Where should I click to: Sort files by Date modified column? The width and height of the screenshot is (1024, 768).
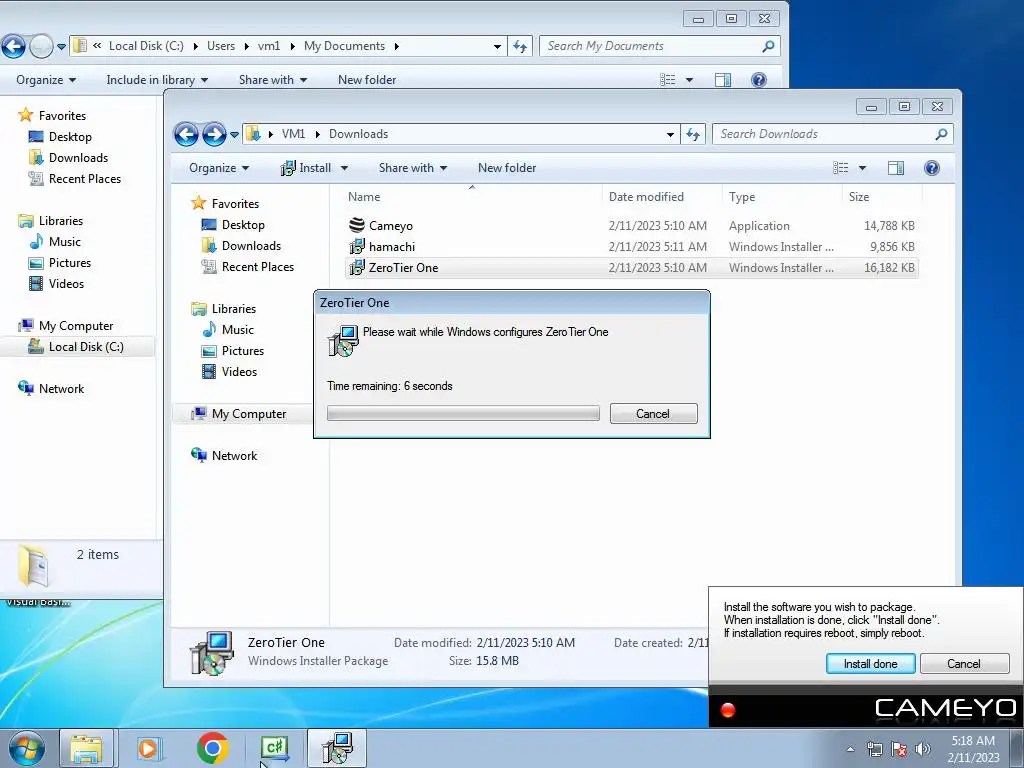[646, 197]
